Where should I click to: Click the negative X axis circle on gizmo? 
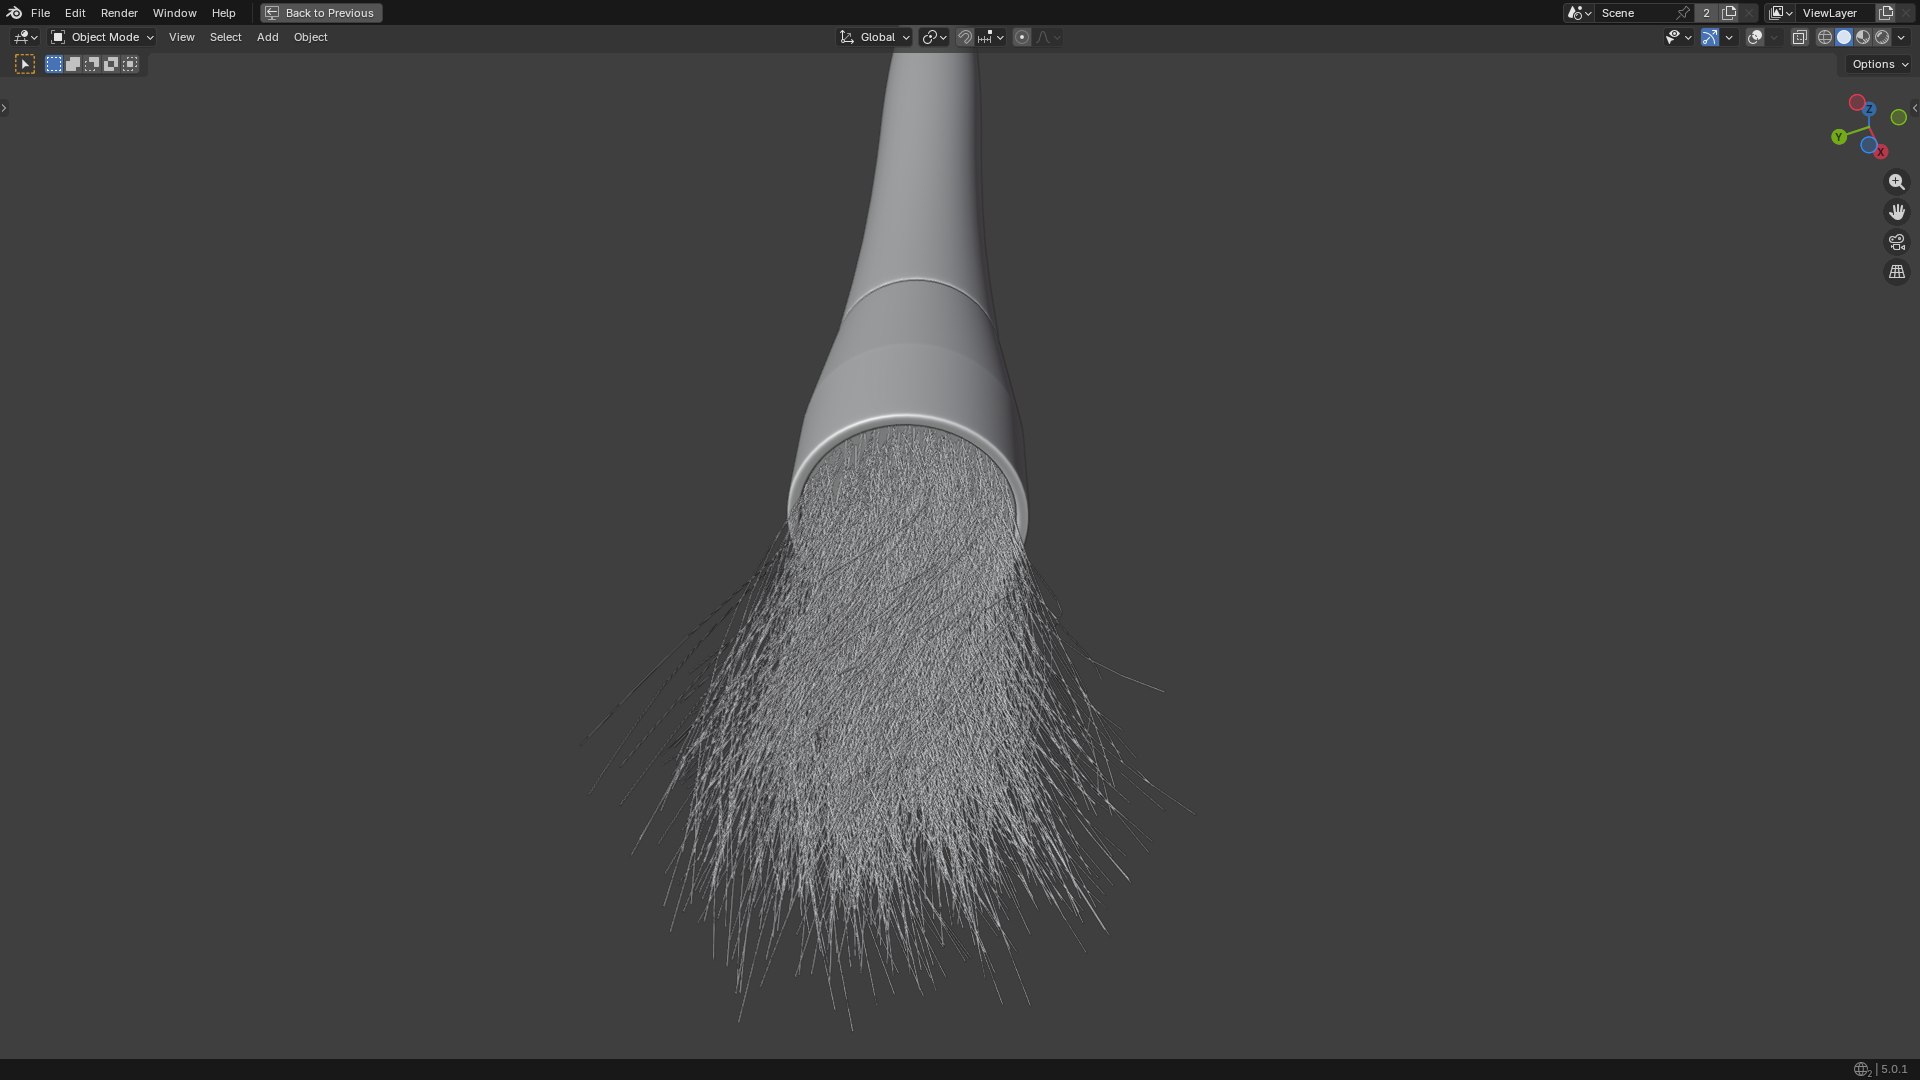tap(1857, 103)
